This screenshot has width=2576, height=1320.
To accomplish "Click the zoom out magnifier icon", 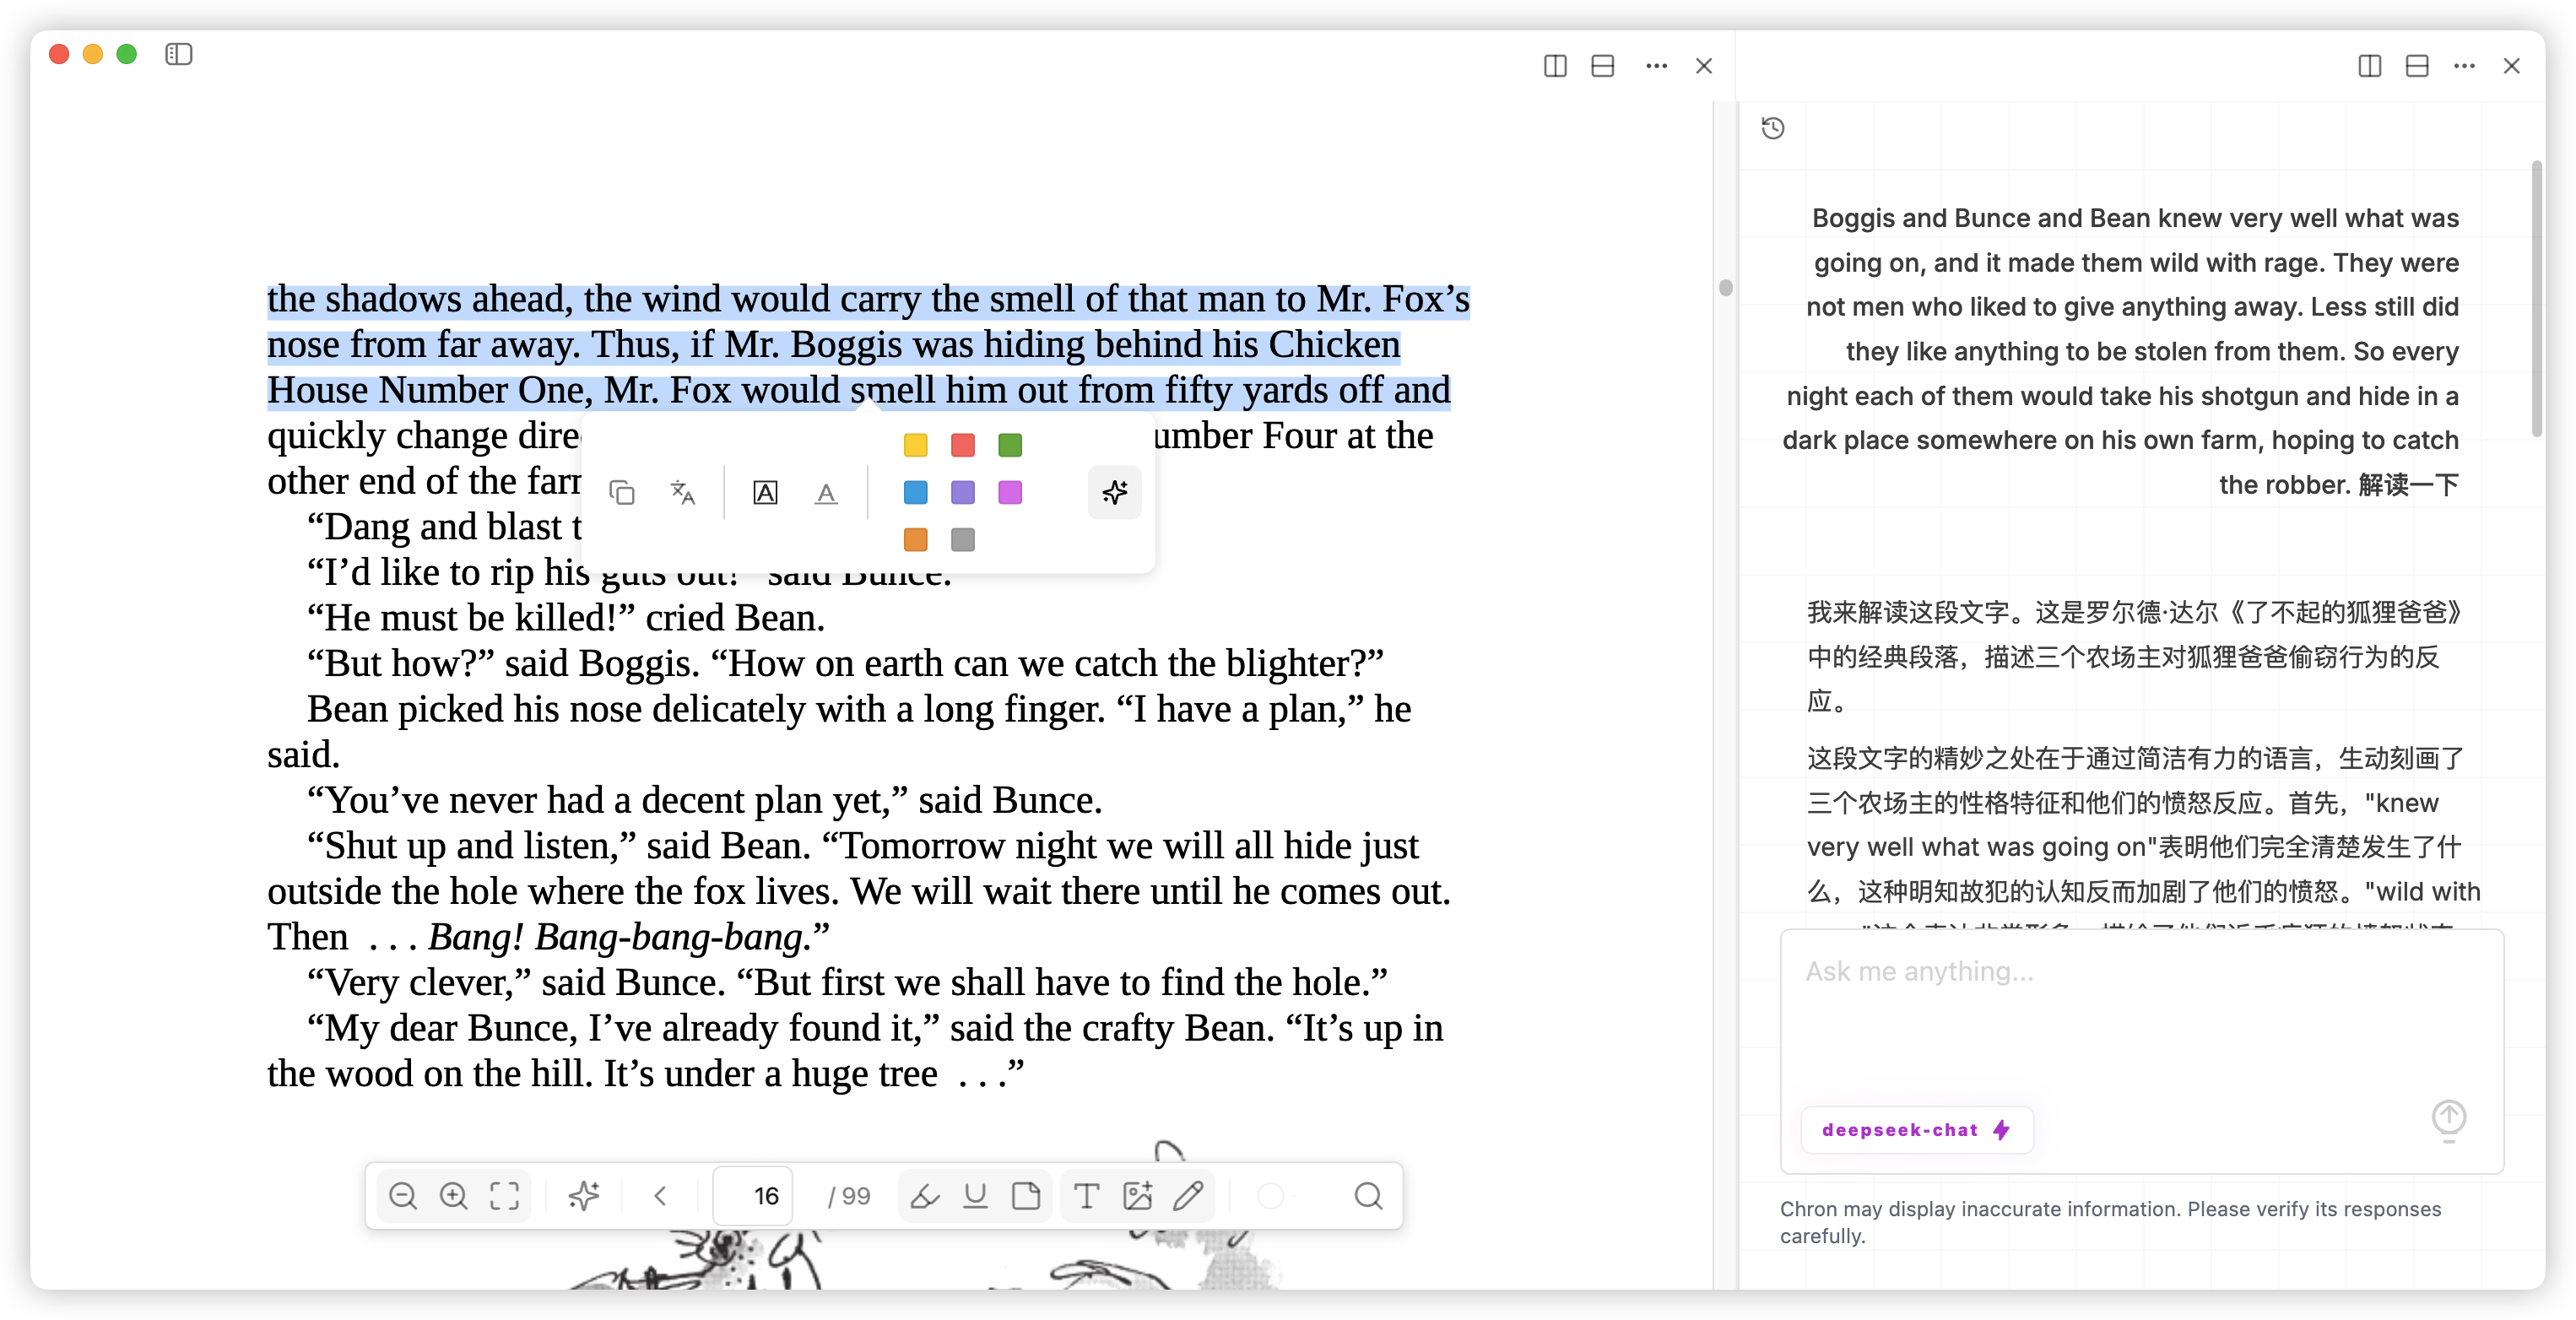I will [403, 1195].
